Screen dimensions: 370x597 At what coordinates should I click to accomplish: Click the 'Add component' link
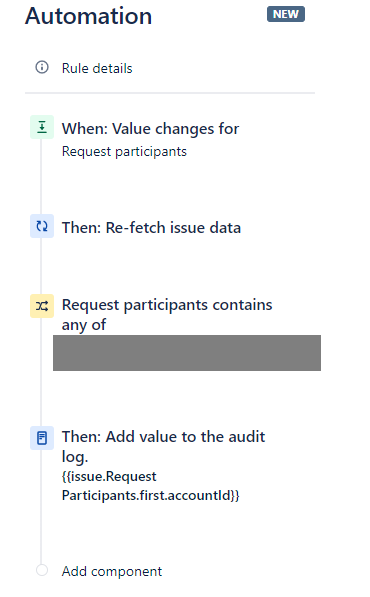[112, 571]
